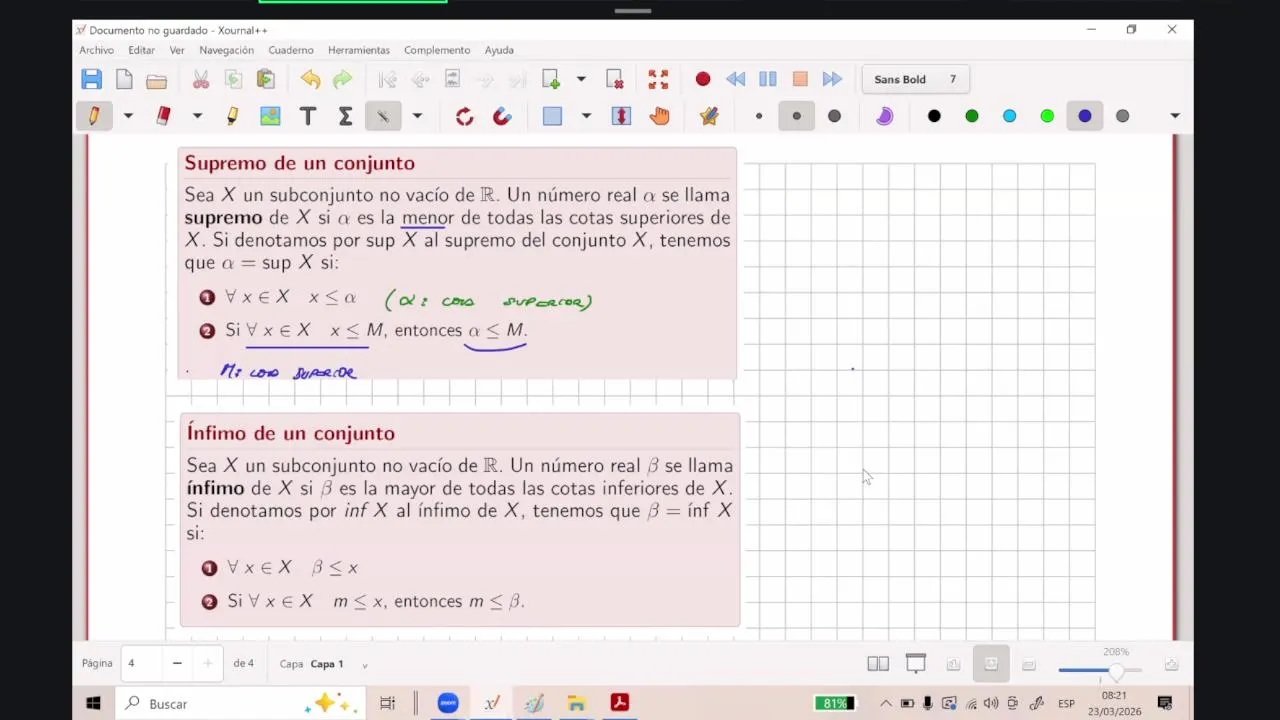Choose the medium line thickness
1280x720 pixels.
coord(796,116)
